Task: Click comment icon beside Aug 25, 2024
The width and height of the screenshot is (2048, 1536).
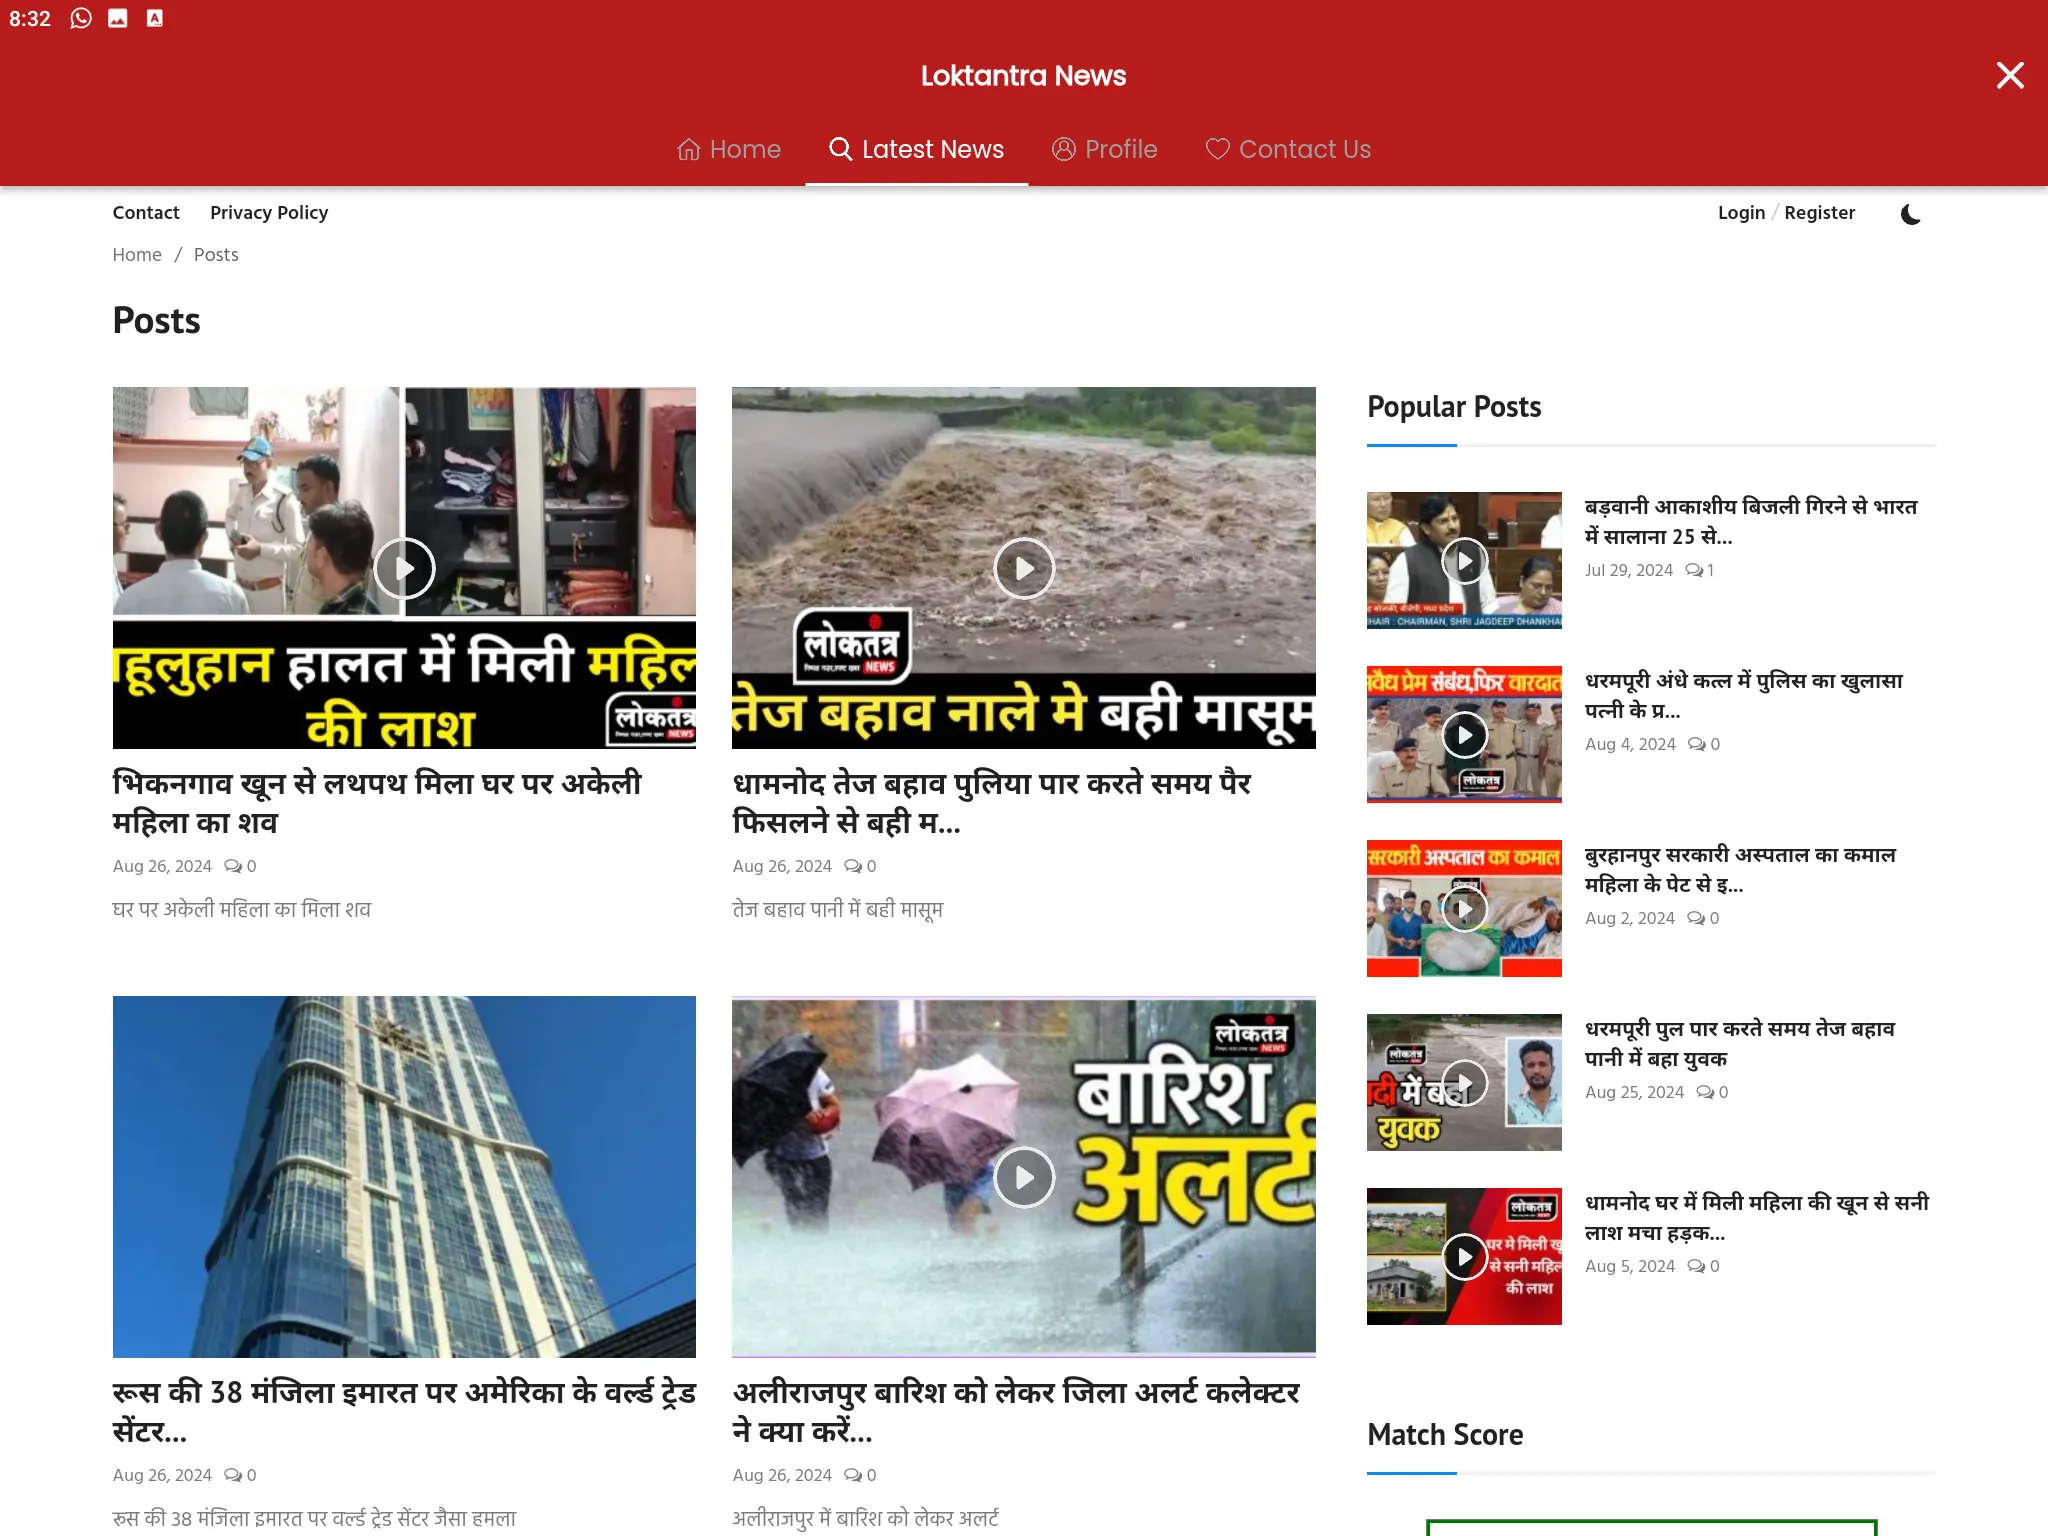Action: click(x=1705, y=1092)
